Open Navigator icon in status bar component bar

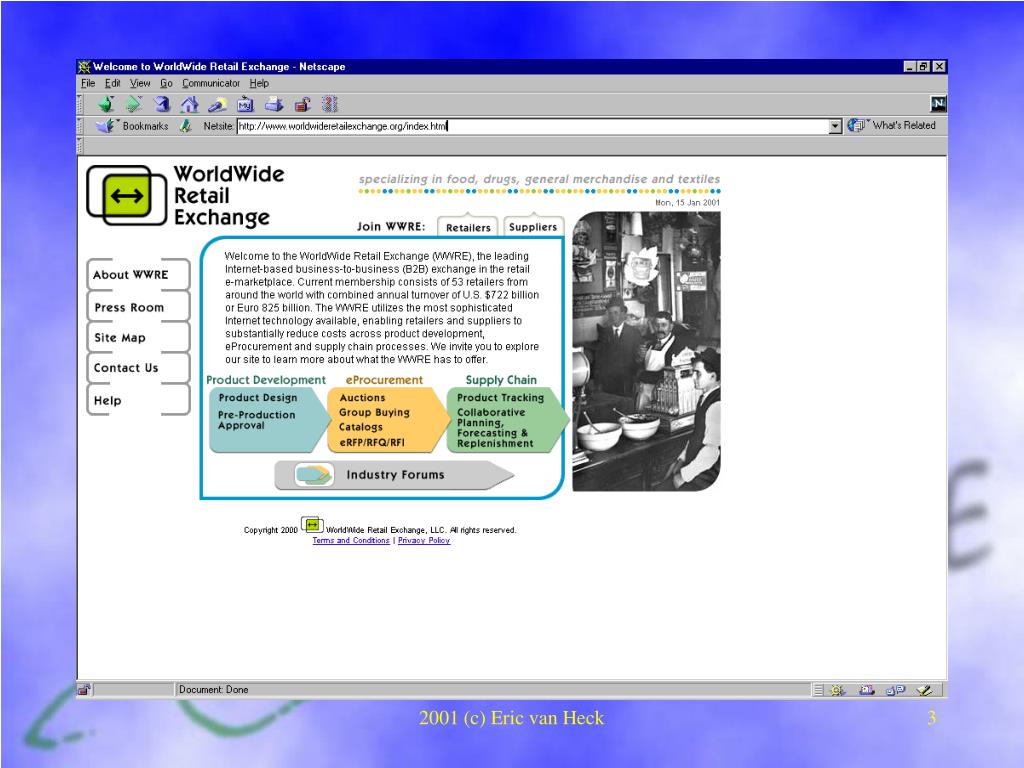pyautogui.click(x=837, y=690)
